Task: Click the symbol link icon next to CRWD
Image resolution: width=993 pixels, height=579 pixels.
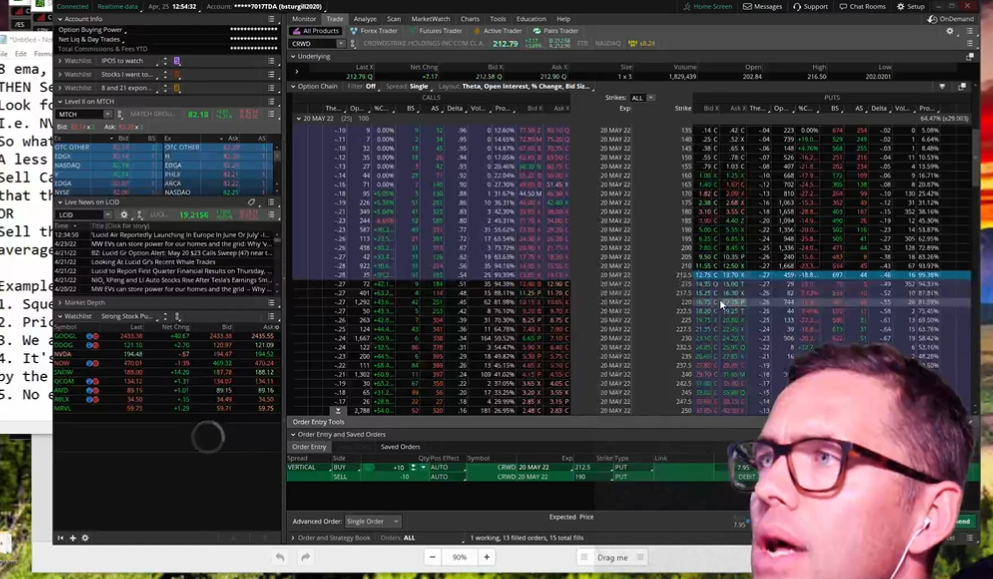Action: 353,44
